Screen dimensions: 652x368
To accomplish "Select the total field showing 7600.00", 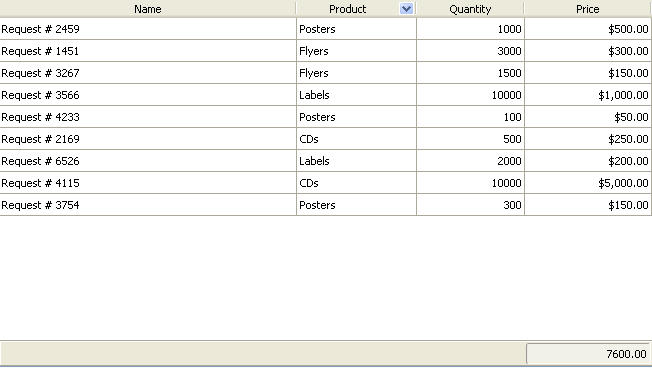I will pos(588,354).
